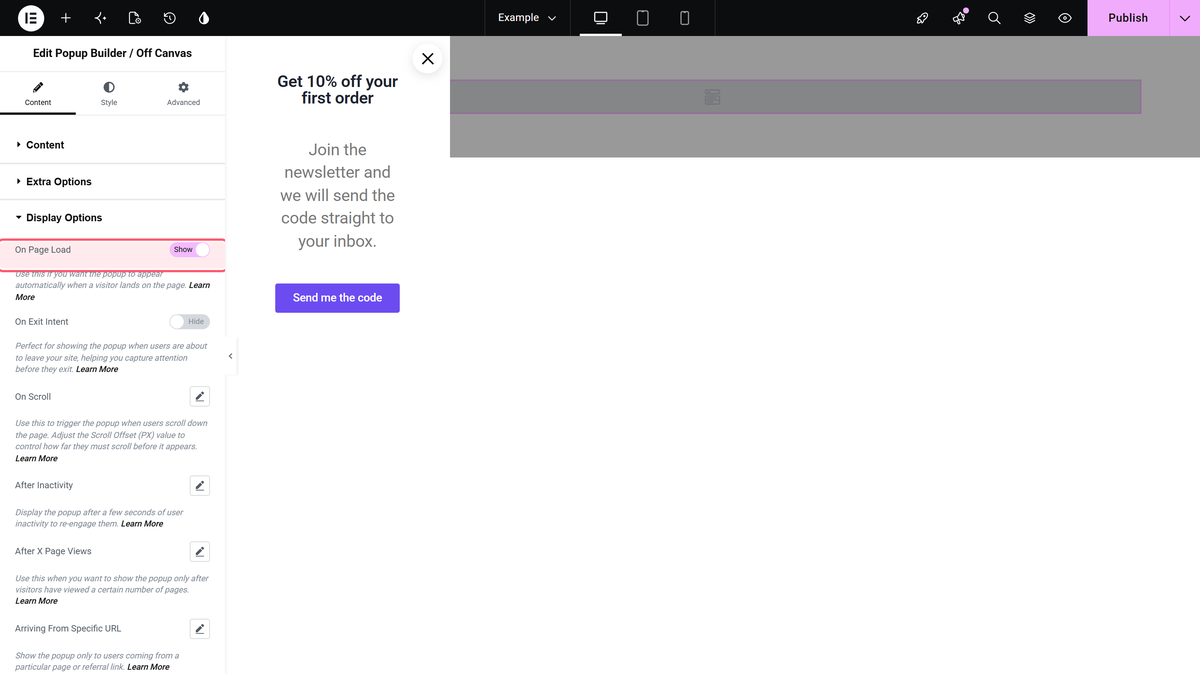Click the Publish button
Image resolution: width=1200 pixels, height=675 pixels.
pos(1128,18)
